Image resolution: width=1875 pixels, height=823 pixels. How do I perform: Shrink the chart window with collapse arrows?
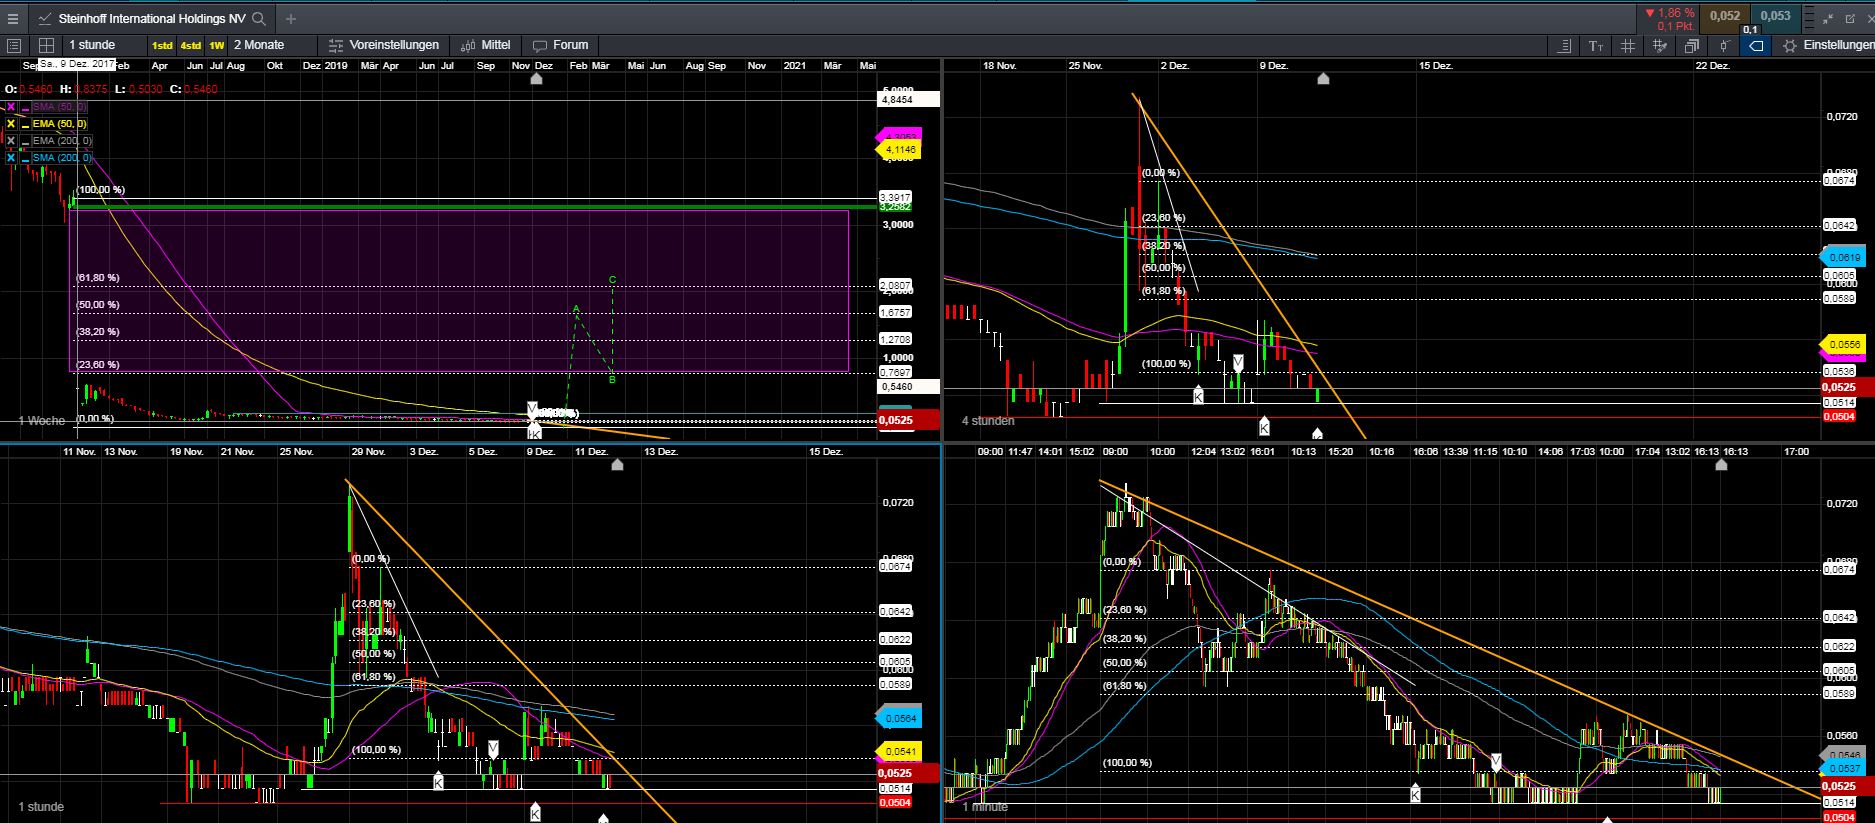pyautogui.click(x=1827, y=18)
